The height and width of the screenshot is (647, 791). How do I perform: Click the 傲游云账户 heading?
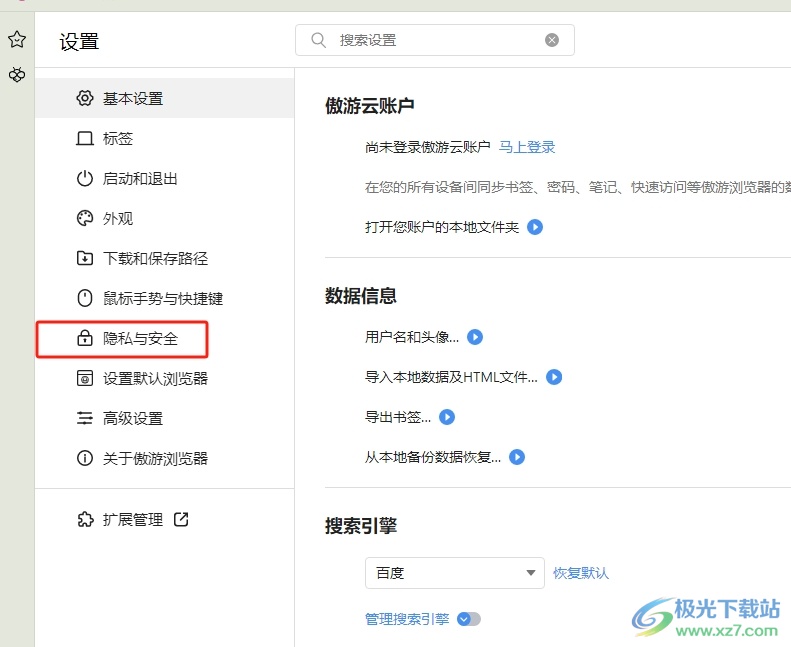click(x=370, y=106)
